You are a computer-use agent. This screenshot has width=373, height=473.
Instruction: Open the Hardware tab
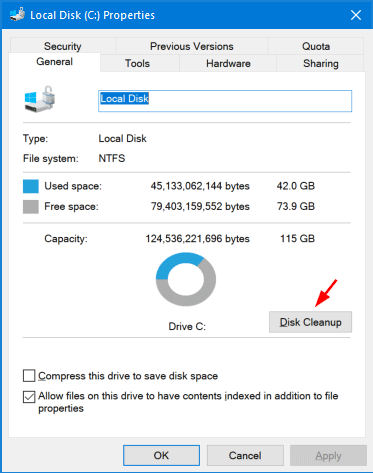pyautogui.click(x=228, y=63)
